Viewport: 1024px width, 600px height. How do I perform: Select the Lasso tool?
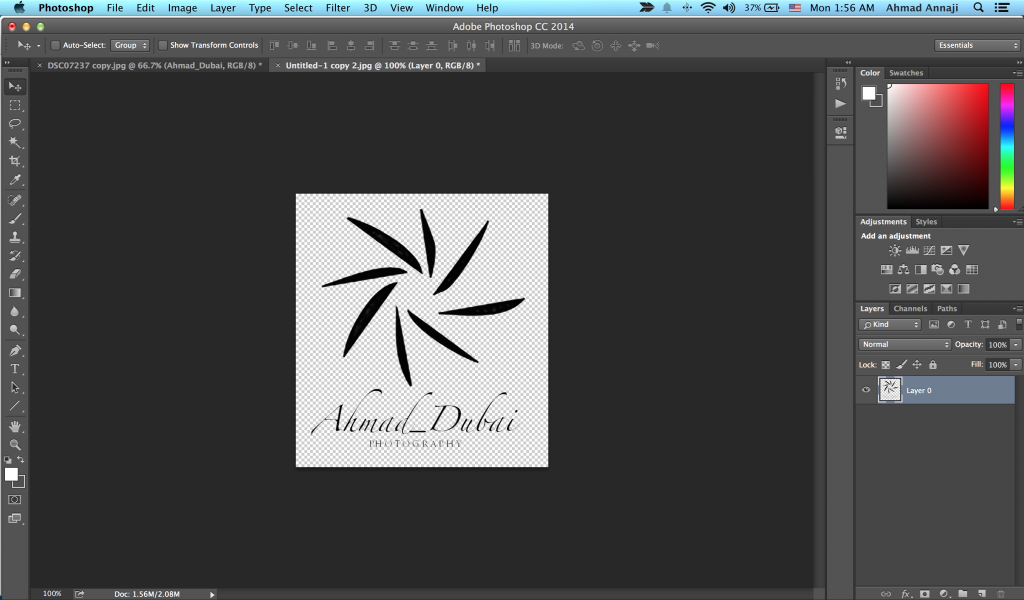click(15, 123)
